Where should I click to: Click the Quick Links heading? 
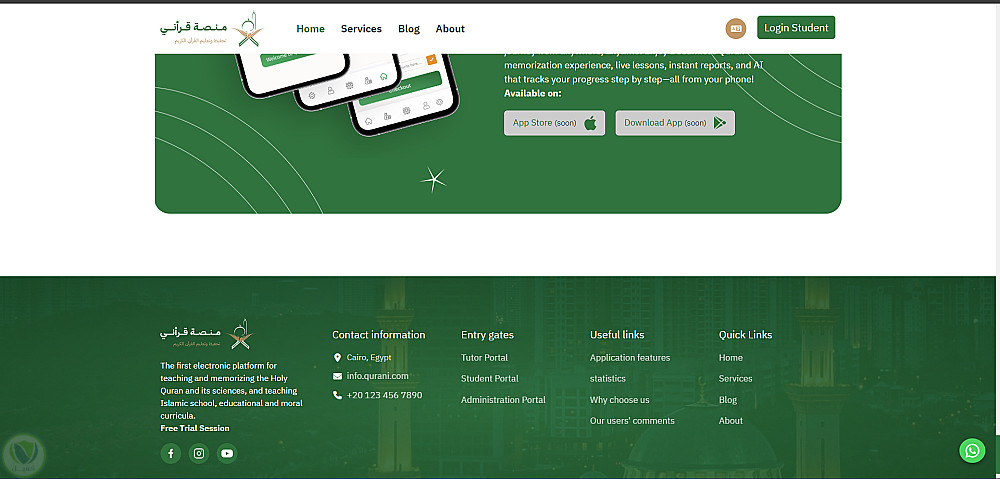click(x=746, y=335)
